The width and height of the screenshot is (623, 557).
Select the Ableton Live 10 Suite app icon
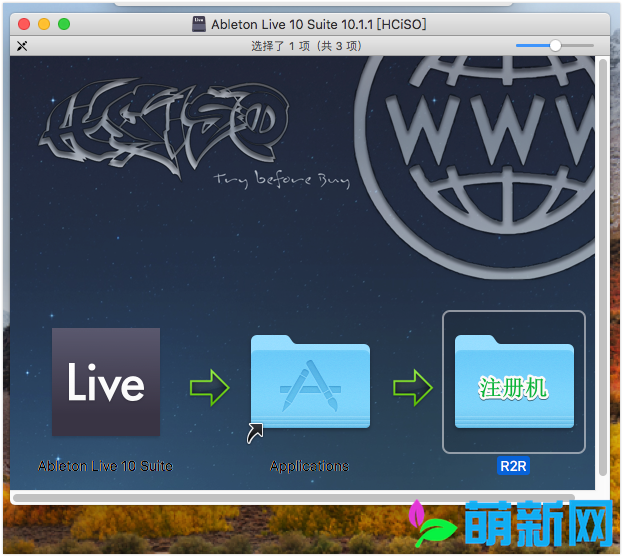pyautogui.click(x=106, y=382)
